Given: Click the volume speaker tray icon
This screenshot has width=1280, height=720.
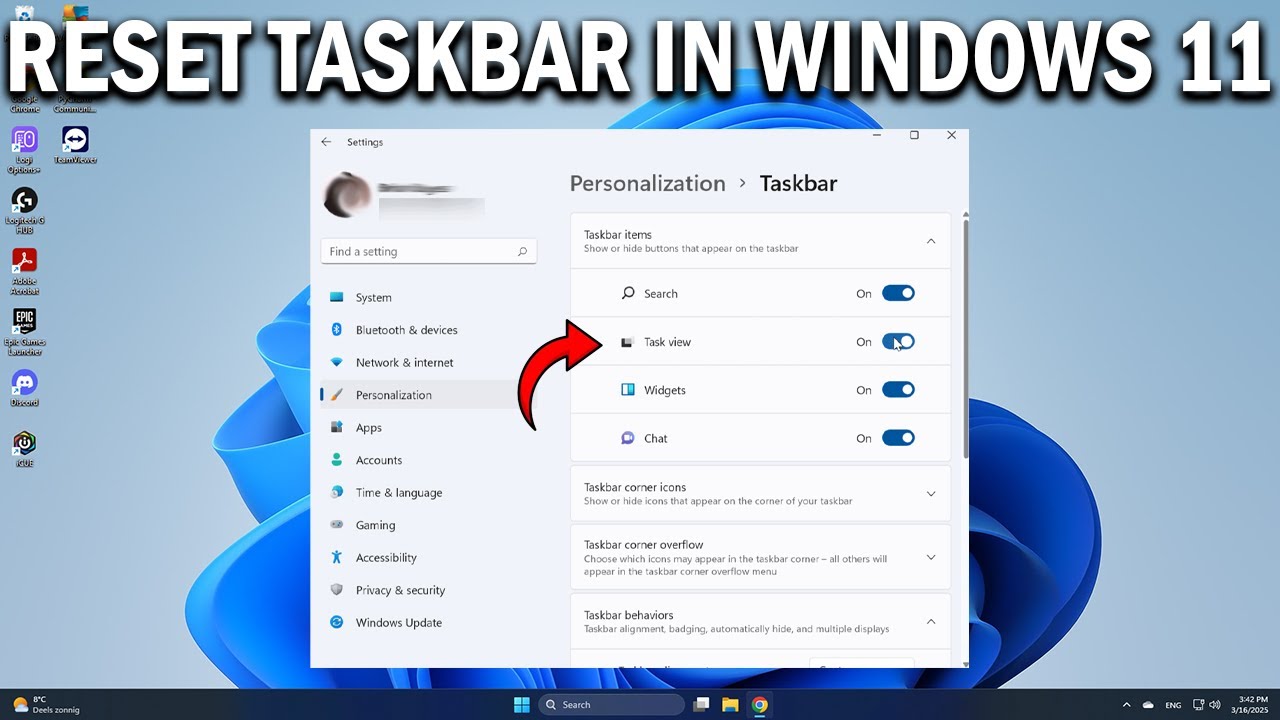Looking at the screenshot, I should coord(1215,705).
